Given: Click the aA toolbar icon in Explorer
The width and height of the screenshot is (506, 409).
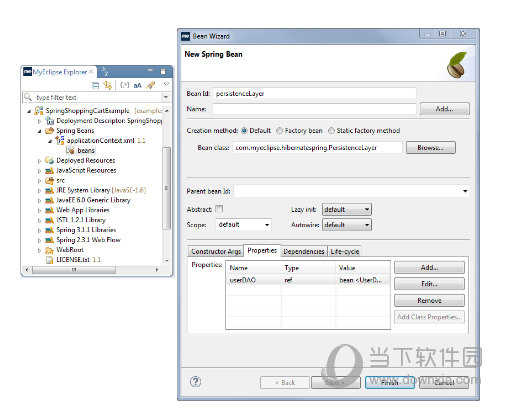Looking at the screenshot, I should [x=137, y=86].
